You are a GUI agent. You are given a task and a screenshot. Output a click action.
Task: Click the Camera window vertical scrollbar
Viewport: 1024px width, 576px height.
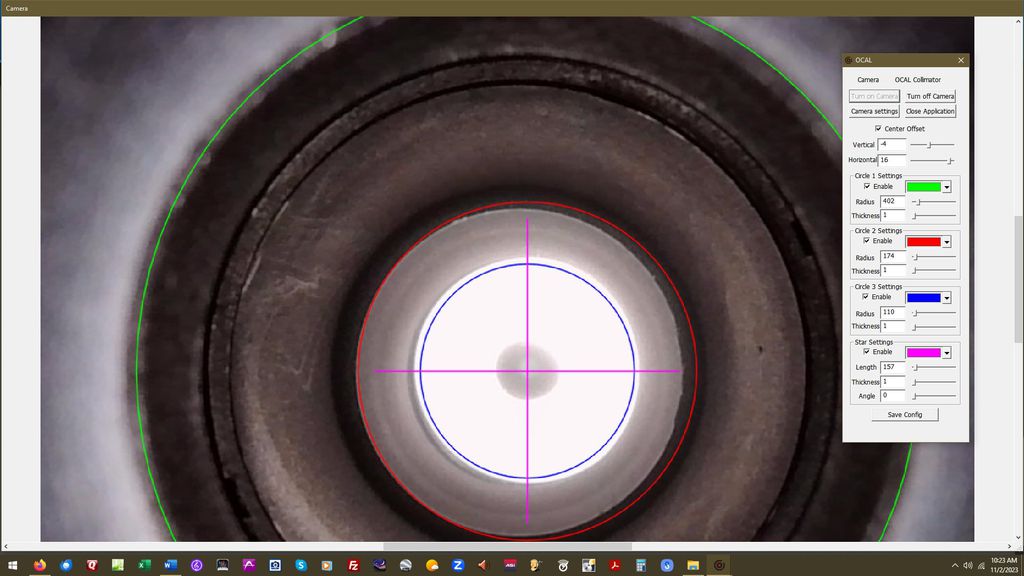tap(1018, 279)
